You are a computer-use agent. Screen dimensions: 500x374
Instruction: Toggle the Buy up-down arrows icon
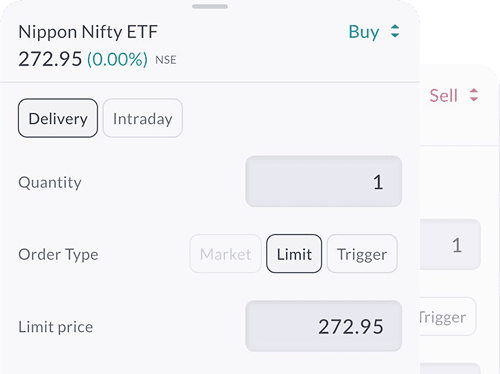click(395, 31)
